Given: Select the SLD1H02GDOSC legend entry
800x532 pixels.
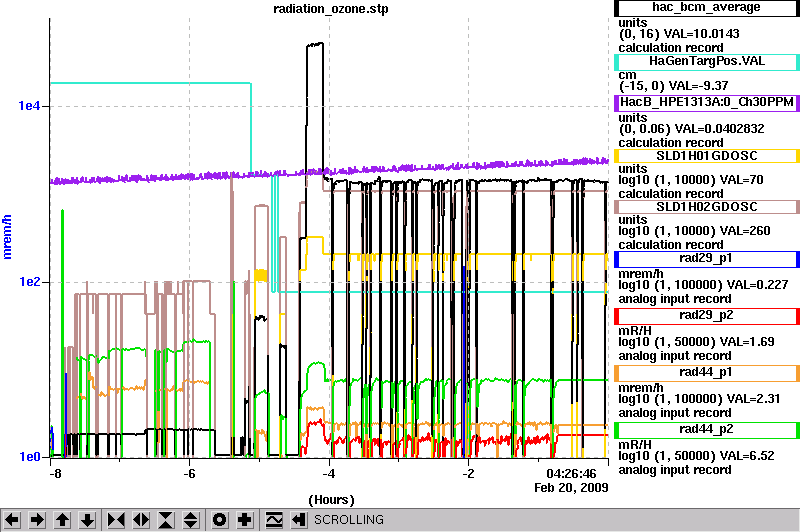Looking at the screenshot, I should tap(707, 207).
